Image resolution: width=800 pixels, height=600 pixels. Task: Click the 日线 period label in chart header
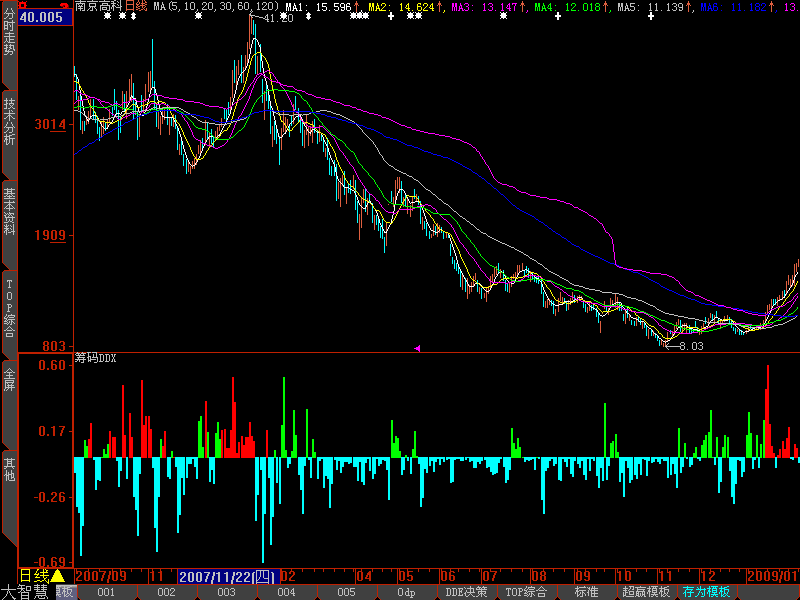(136, 7)
